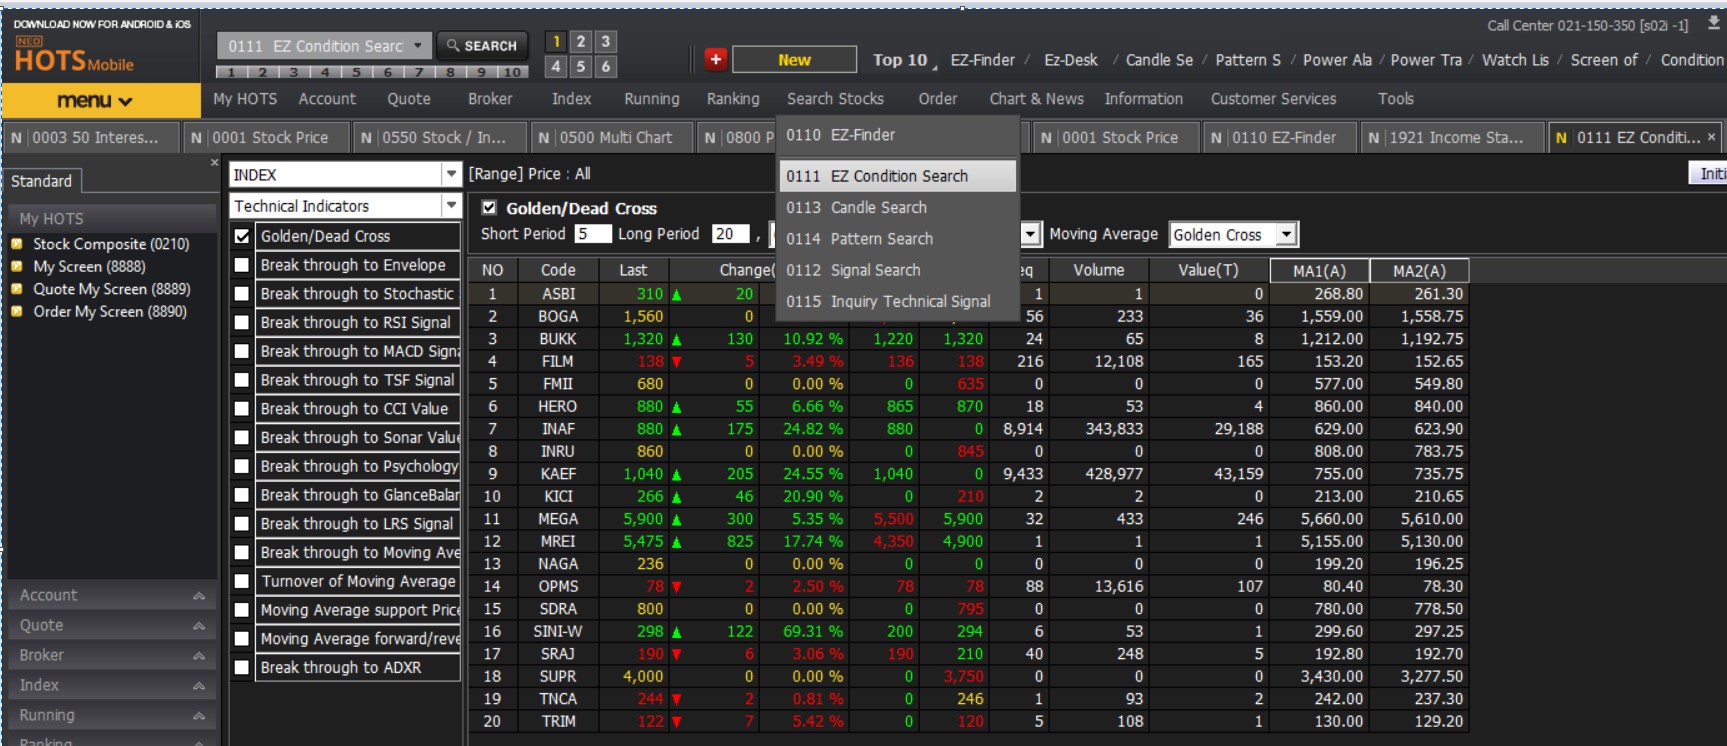Expand the Account section in sidebar
This screenshot has width=1727, height=746.
pos(110,595)
